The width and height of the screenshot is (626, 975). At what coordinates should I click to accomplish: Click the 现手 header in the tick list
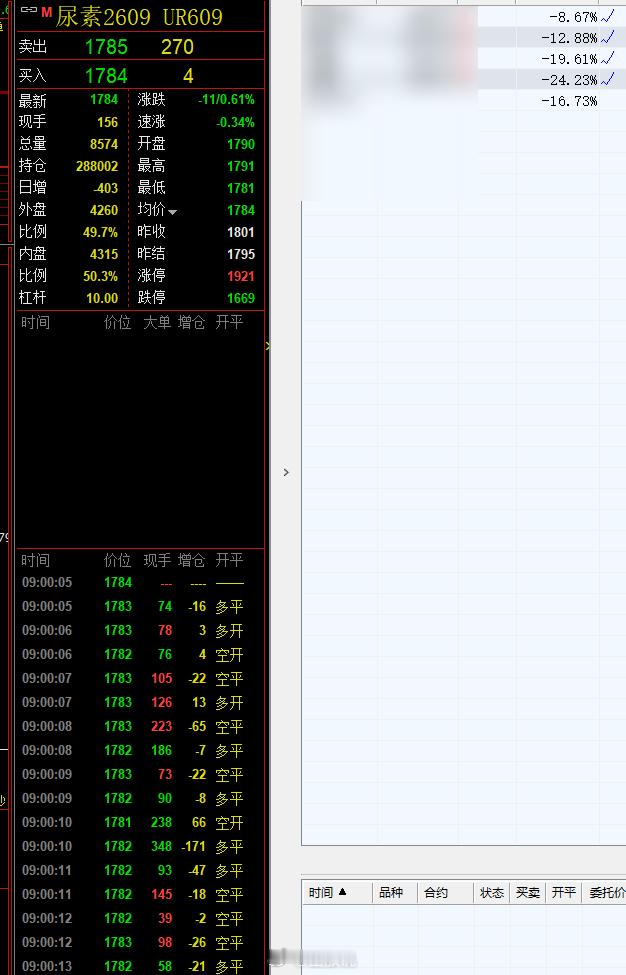[157, 560]
